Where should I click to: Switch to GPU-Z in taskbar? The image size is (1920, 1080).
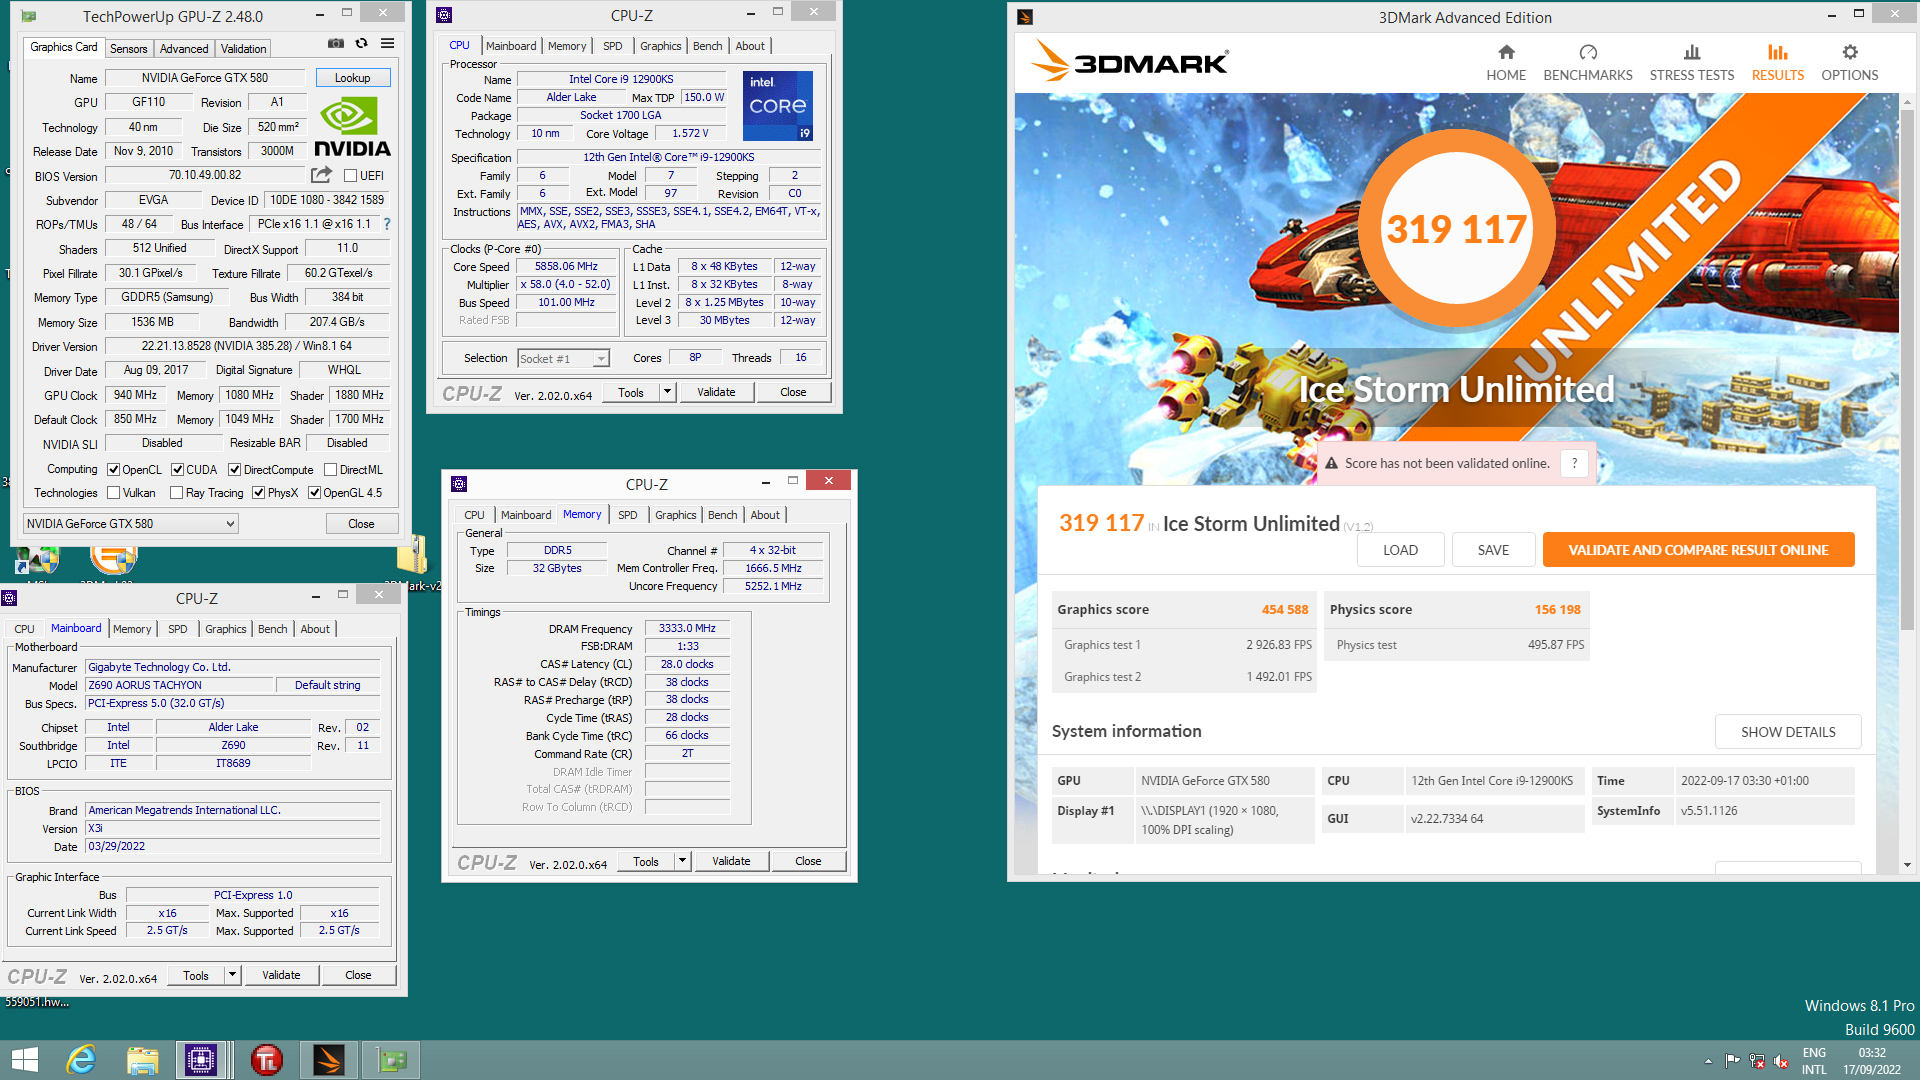click(391, 1060)
